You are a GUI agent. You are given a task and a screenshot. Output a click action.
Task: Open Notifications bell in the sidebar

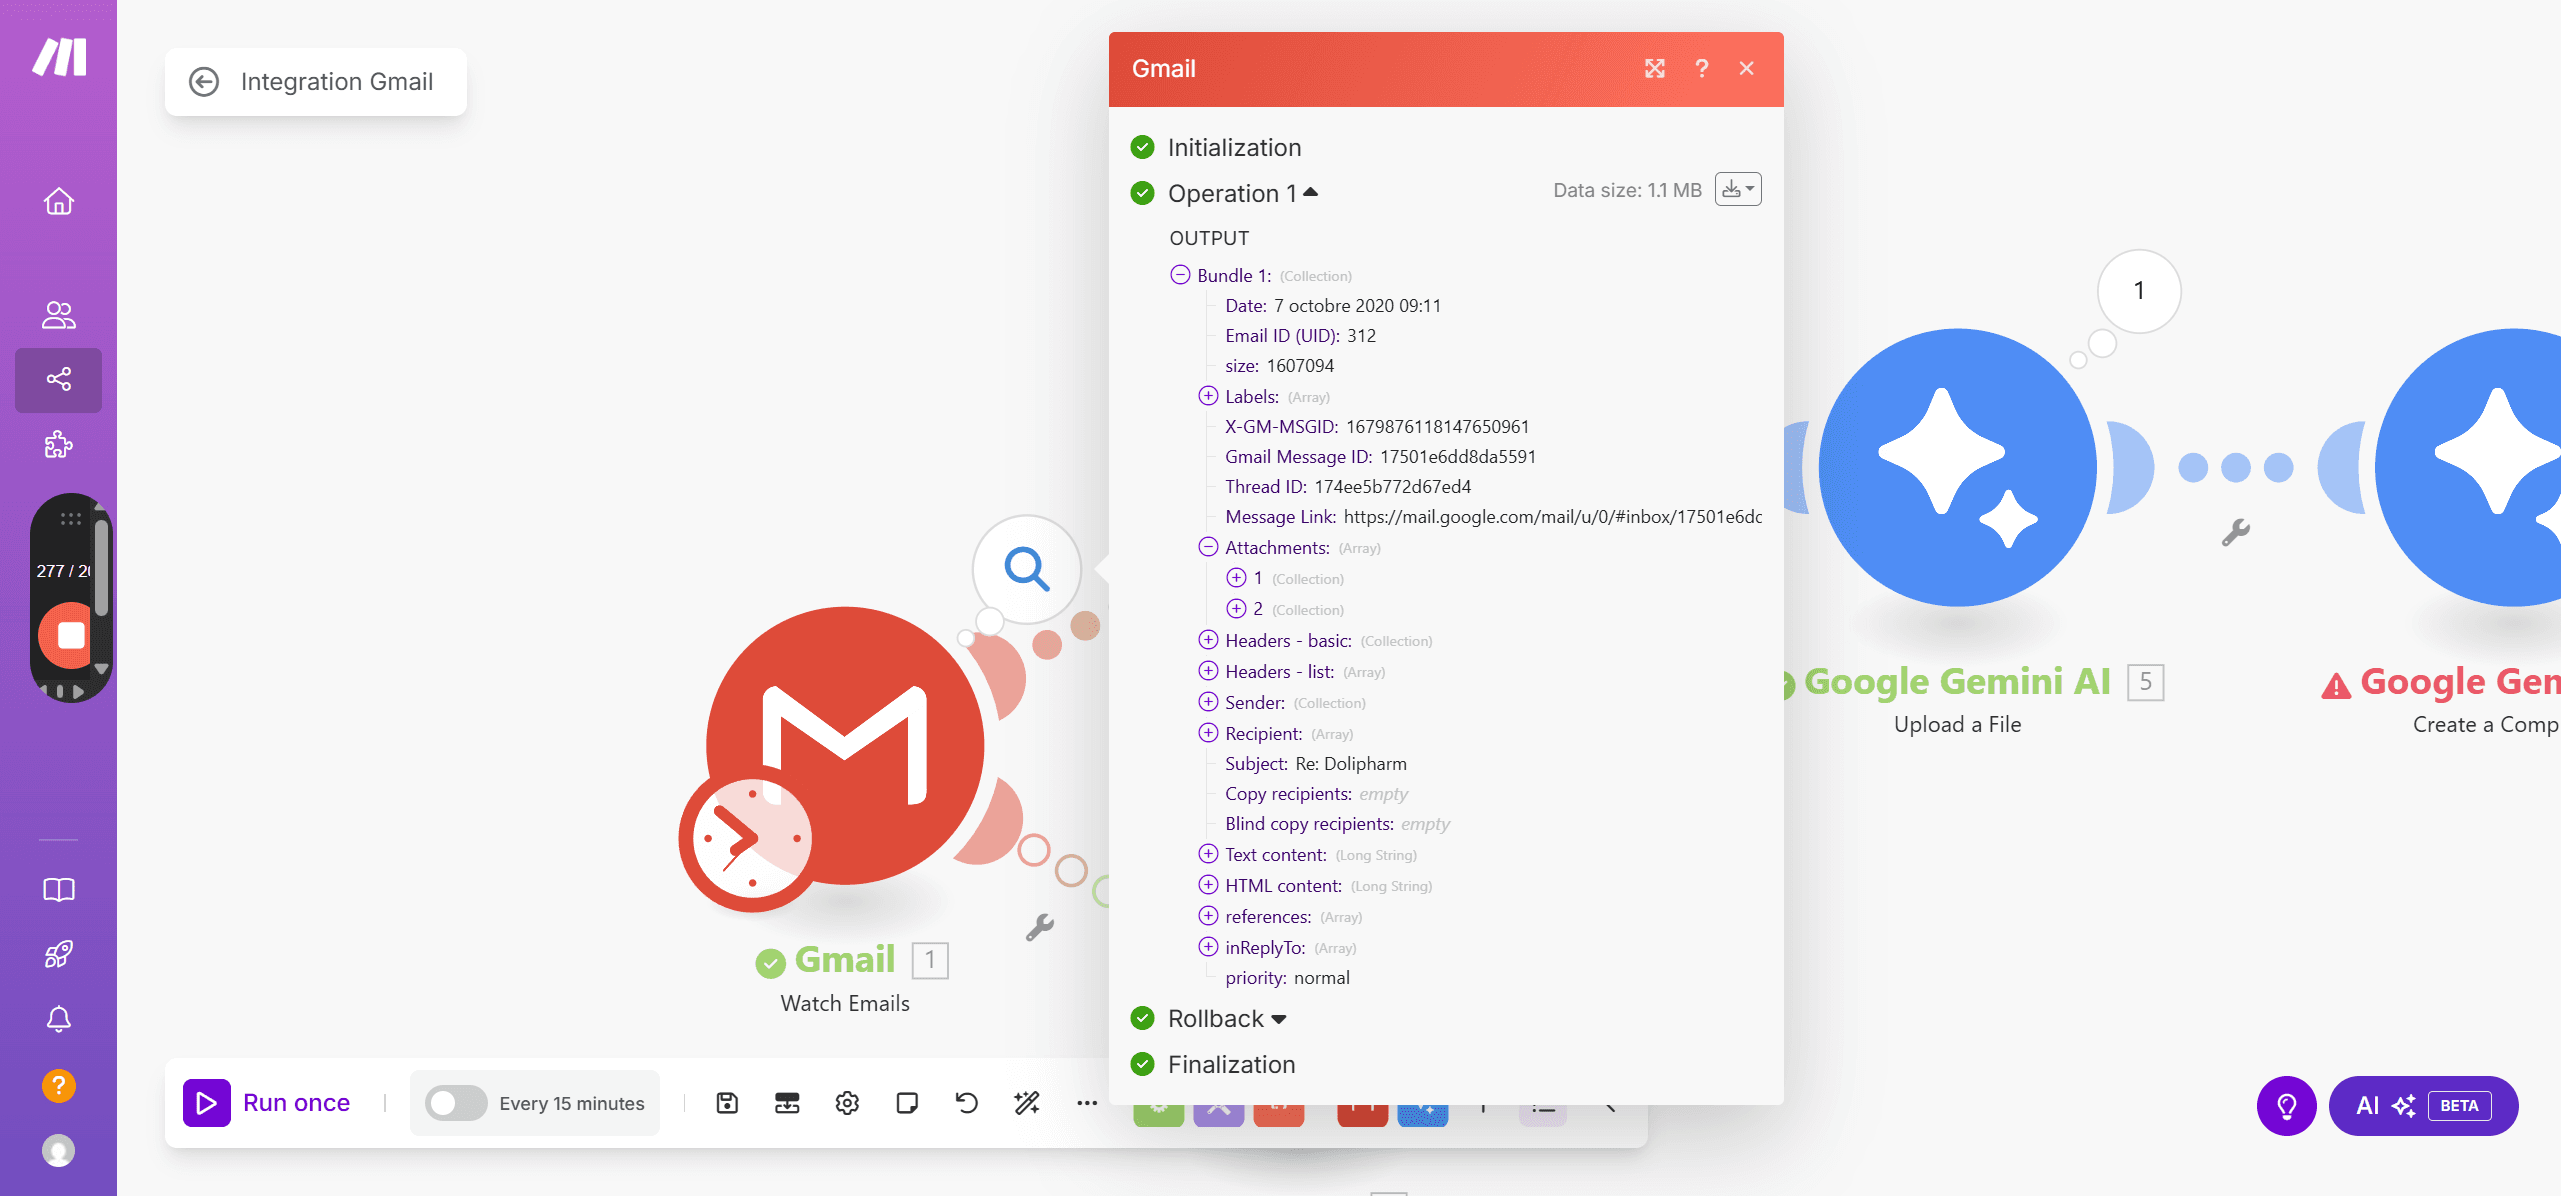click(x=59, y=1019)
